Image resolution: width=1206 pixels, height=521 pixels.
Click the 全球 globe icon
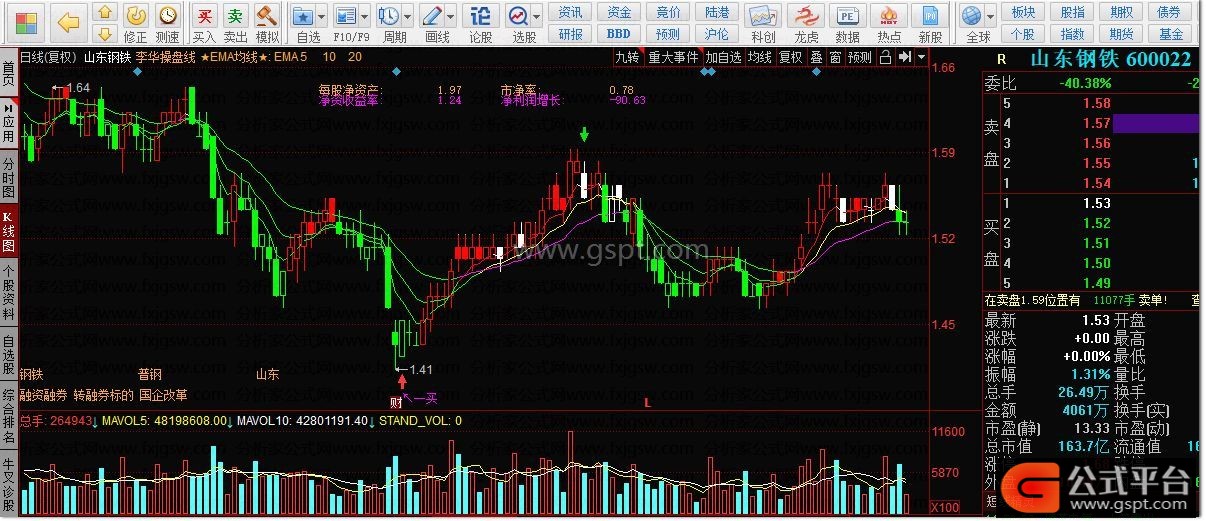click(971, 15)
